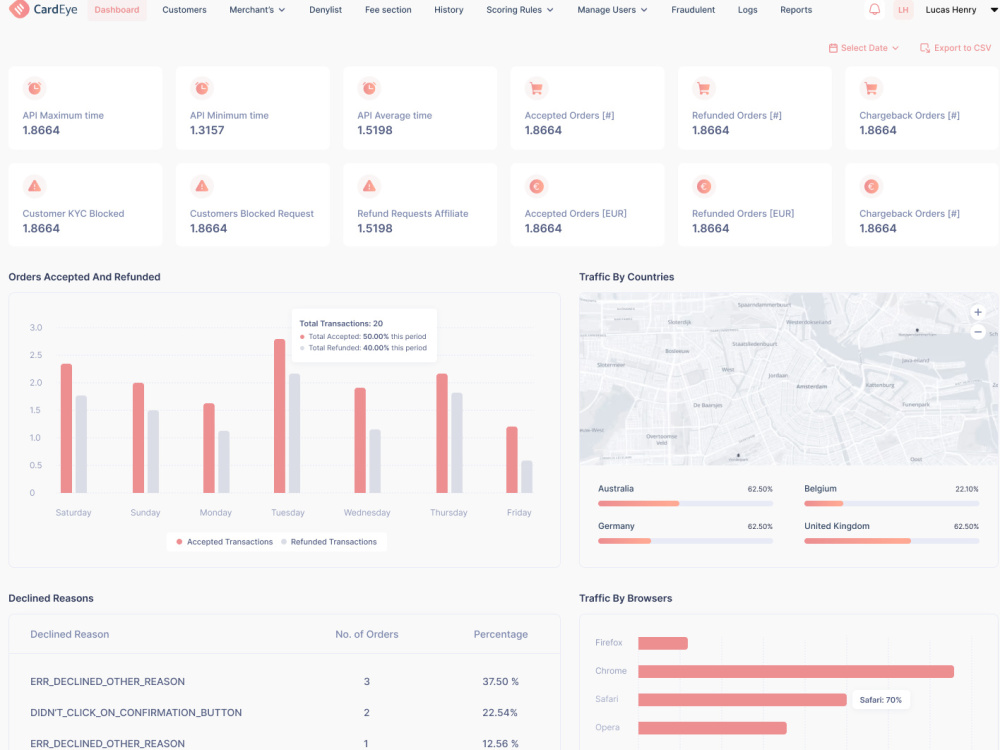
Task: Click the Belgium traffic progress bar
Action: point(891,504)
